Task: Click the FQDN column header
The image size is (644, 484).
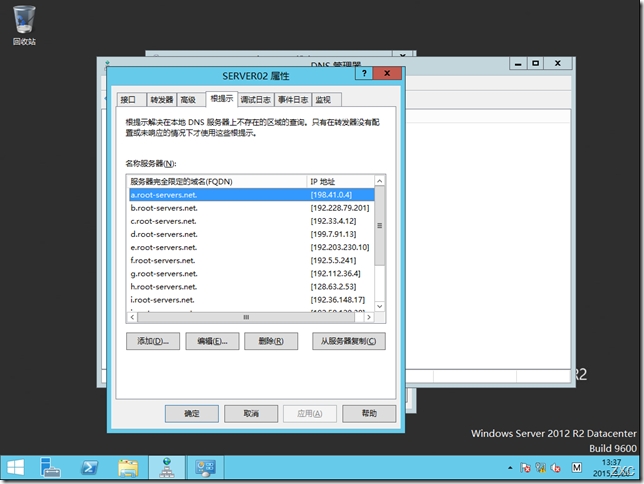Action: pos(216,181)
